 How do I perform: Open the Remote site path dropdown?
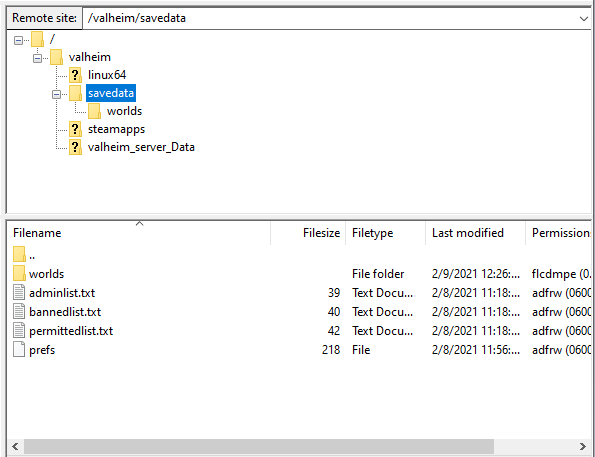click(584, 18)
